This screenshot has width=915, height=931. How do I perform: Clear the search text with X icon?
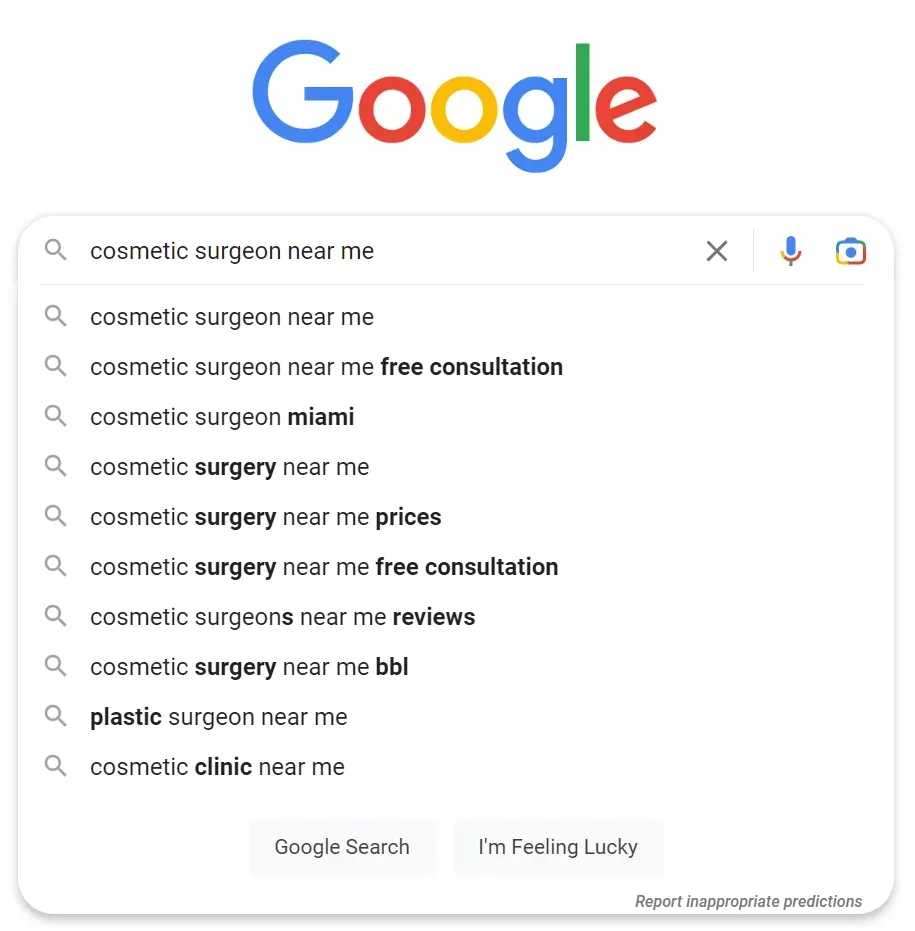tap(717, 251)
